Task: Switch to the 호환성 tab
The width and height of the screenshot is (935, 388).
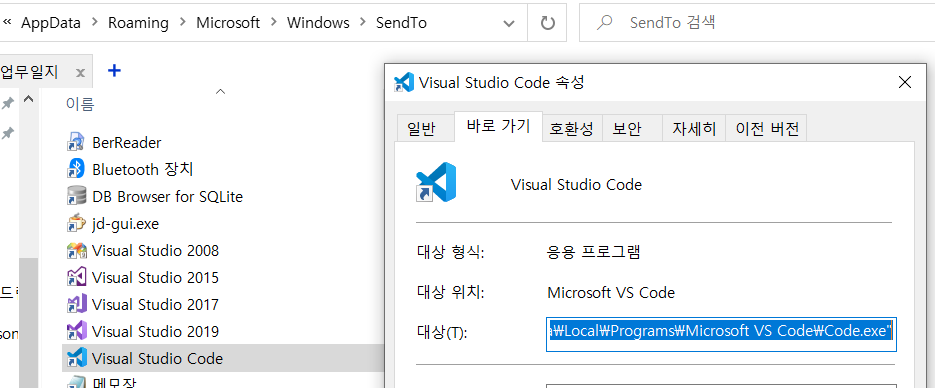Action: coord(572,128)
